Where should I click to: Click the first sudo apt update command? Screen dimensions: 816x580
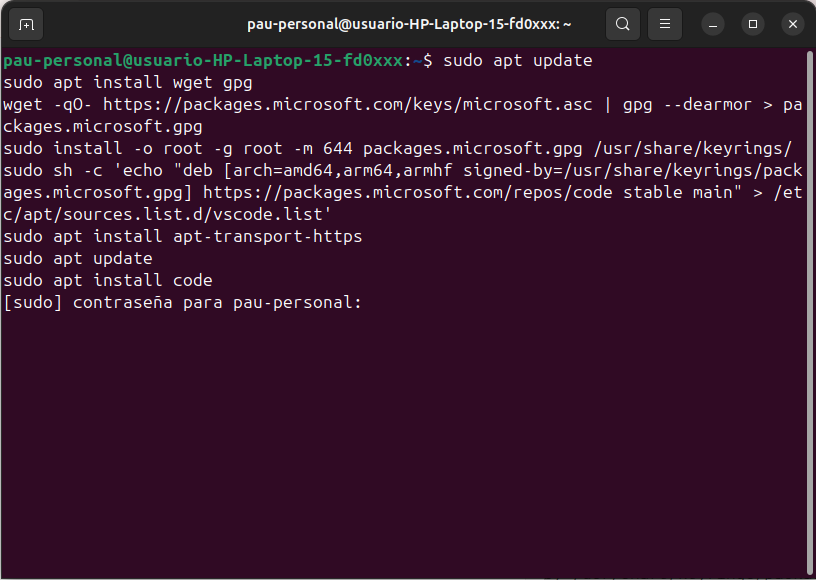pos(518,61)
